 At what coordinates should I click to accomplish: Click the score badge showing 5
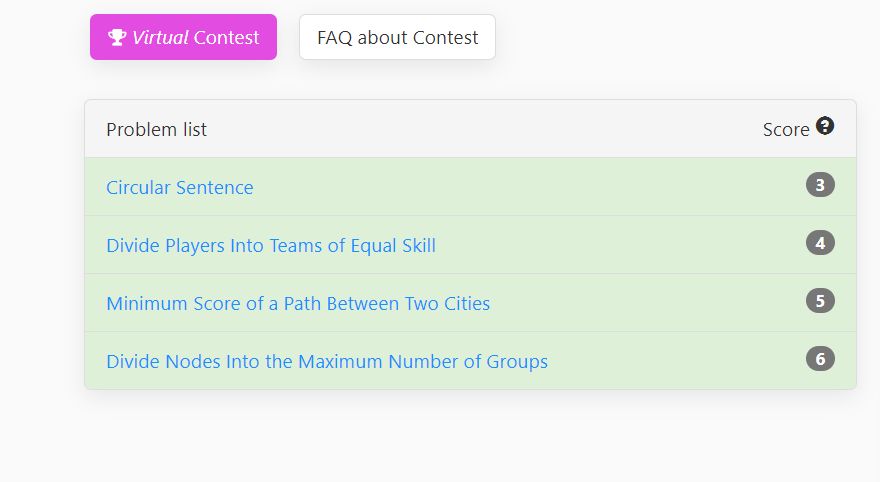[820, 301]
